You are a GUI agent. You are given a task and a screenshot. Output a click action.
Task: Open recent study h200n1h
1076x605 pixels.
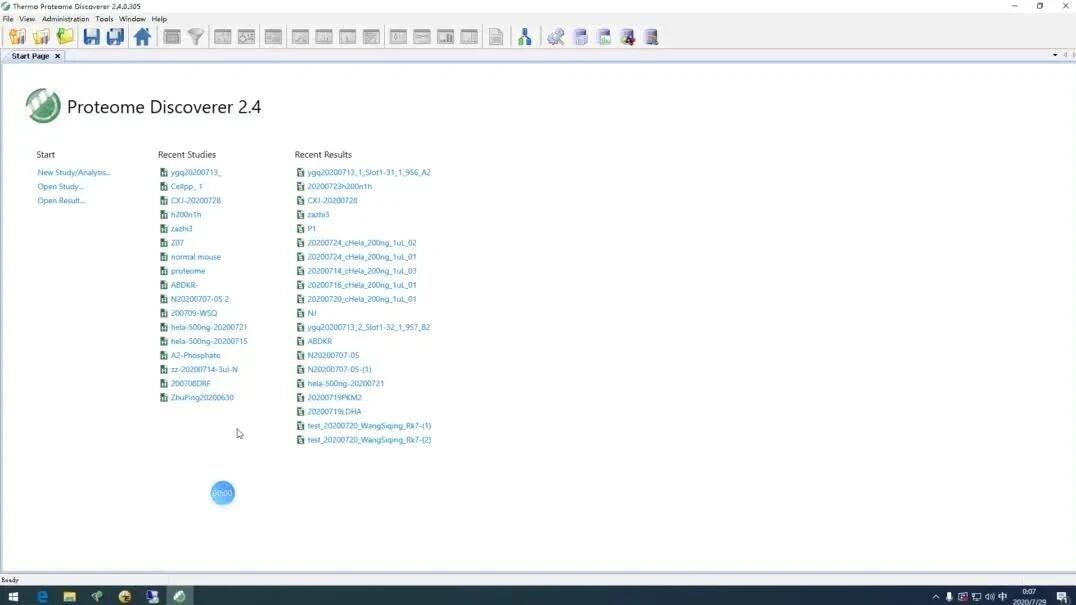coord(186,215)
